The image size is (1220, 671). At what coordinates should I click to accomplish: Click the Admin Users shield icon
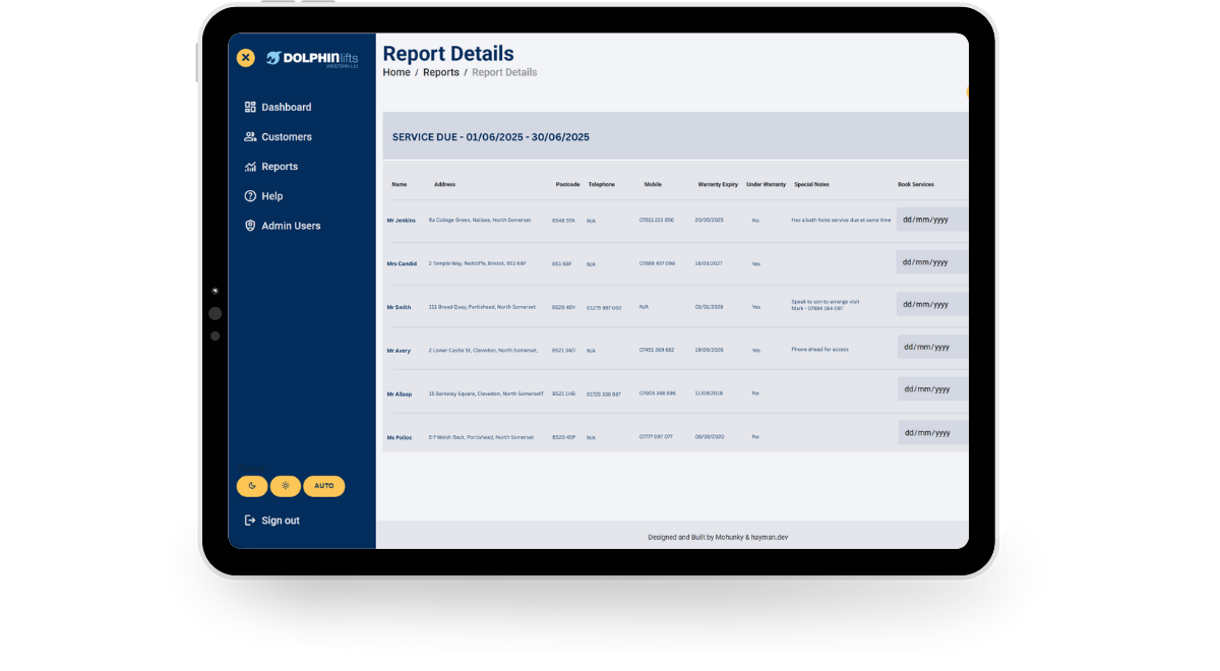(x=250, y=226)
